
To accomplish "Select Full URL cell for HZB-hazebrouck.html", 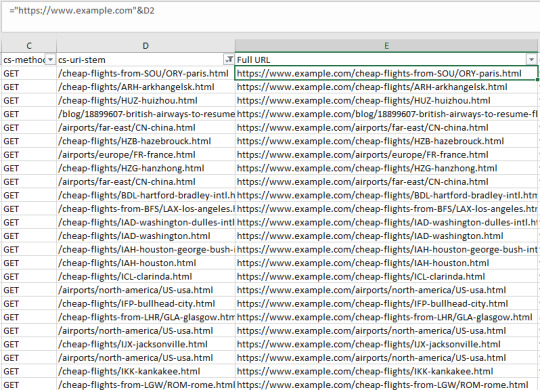I will [386, 141].
